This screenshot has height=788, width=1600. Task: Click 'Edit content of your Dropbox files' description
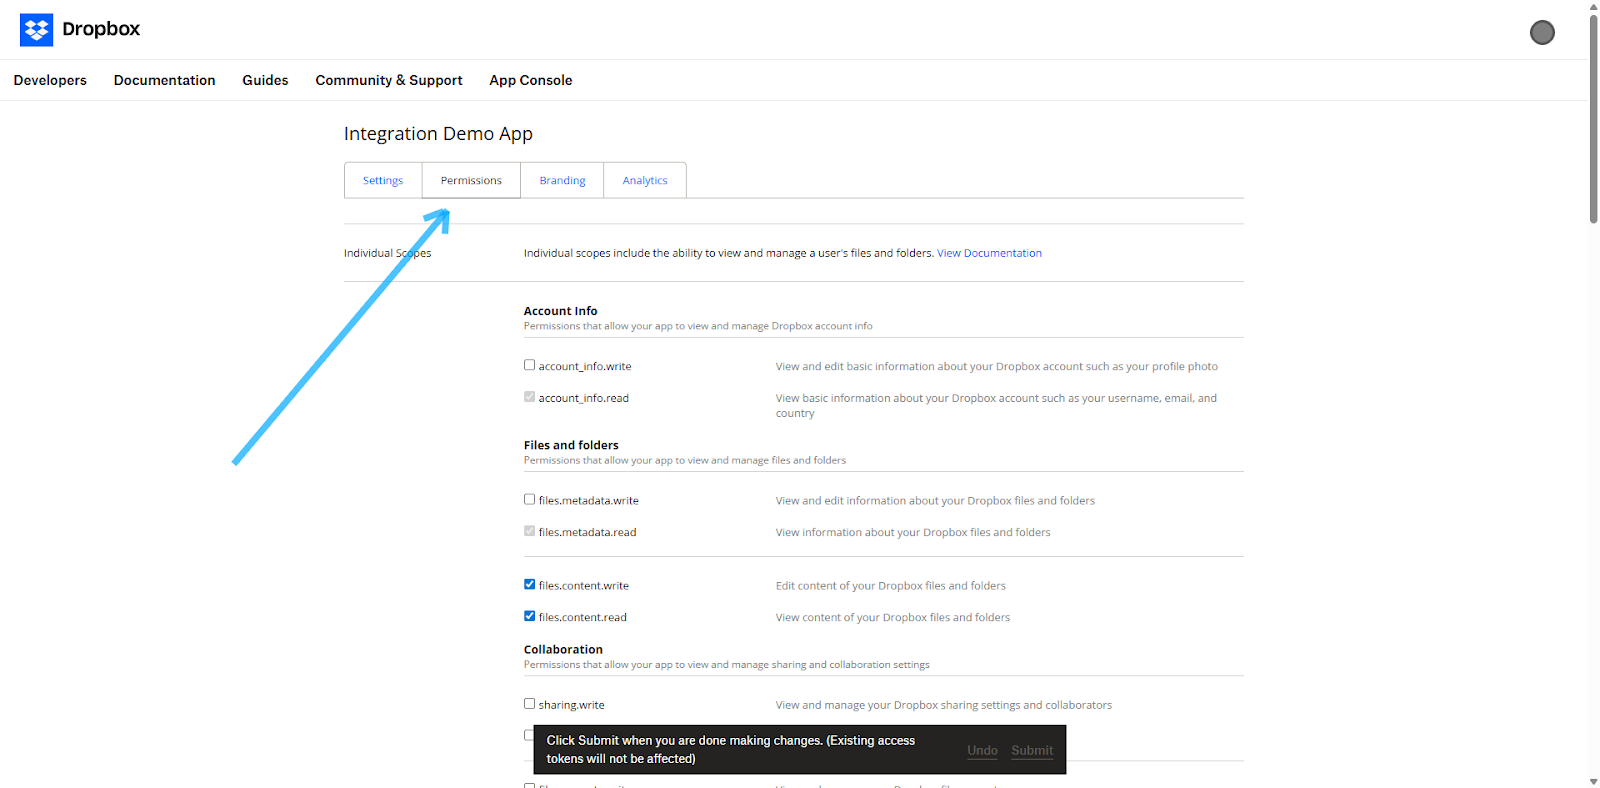tap(890, 586)
